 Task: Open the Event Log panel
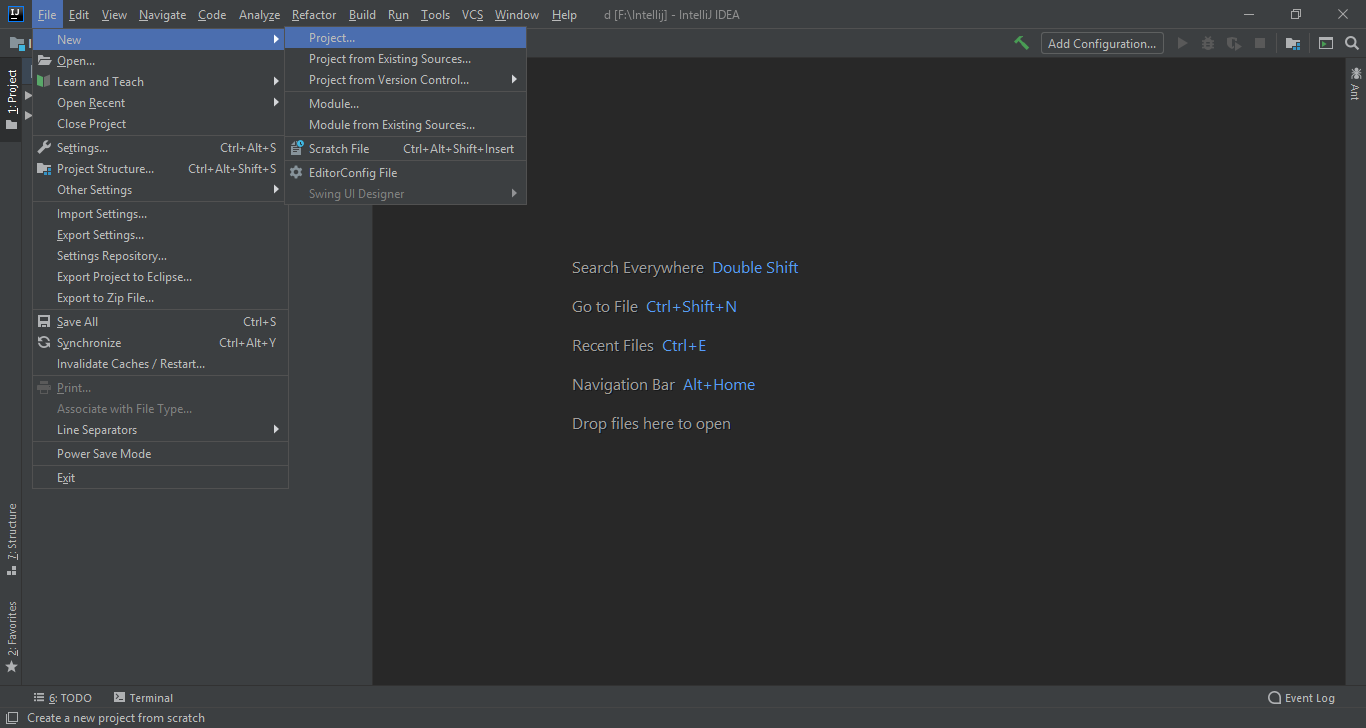1301,698
